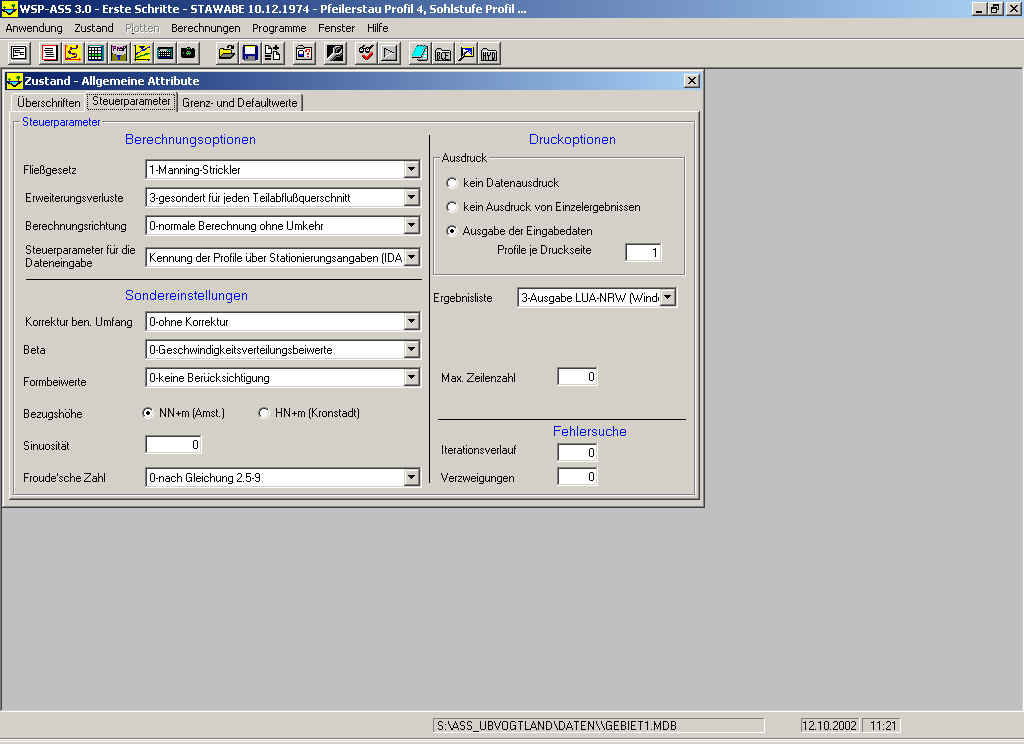Open the Korrektur ben. Umfang dropdown
This screenshot has width=1024, height=744.
(411, 321)
